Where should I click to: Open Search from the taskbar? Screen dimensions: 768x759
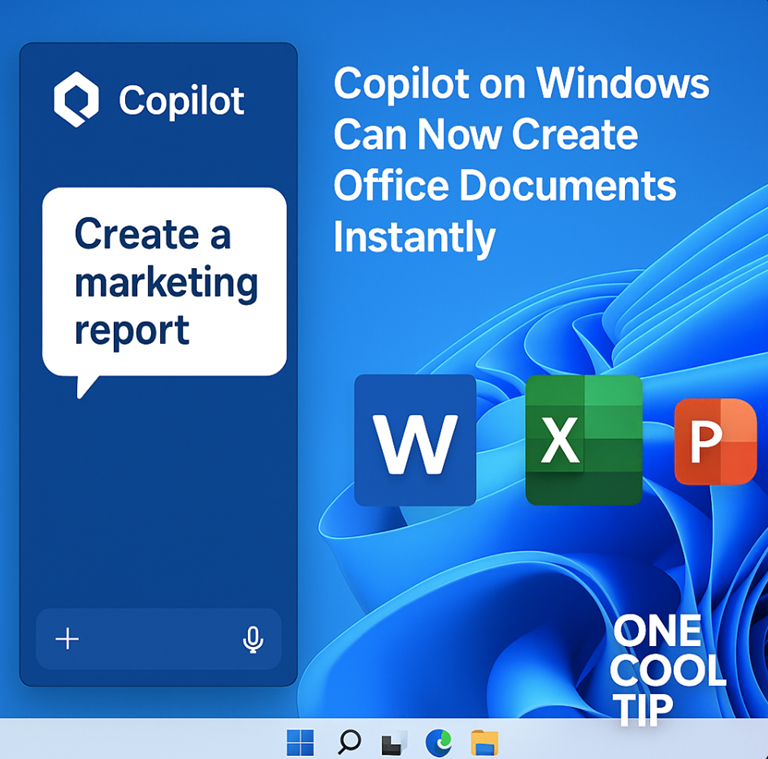pyautogui.click(x=349, y=742)
